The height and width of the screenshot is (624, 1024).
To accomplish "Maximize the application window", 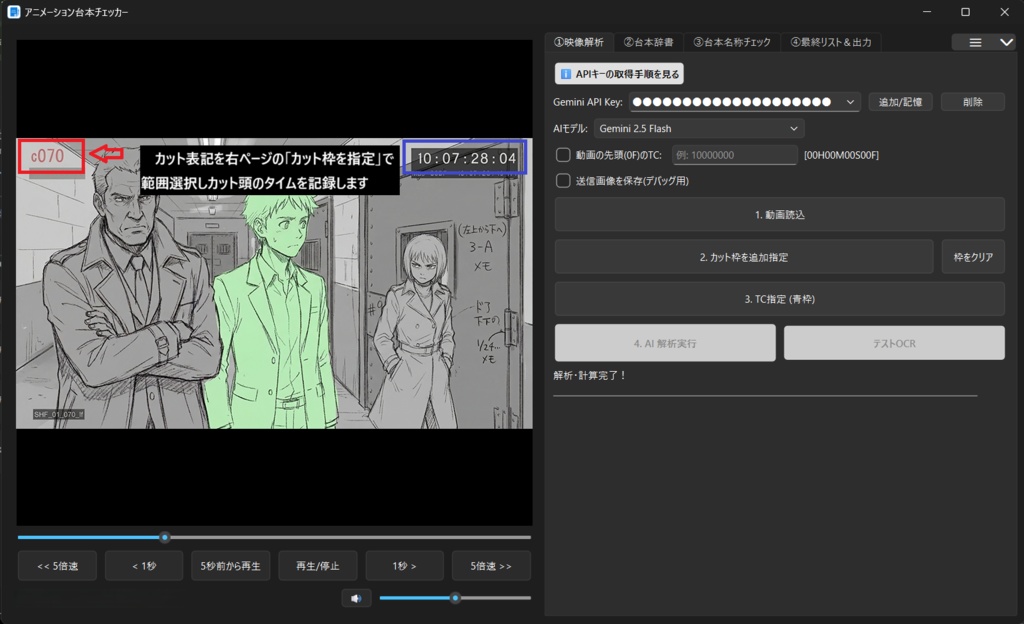I will (965, 12).
